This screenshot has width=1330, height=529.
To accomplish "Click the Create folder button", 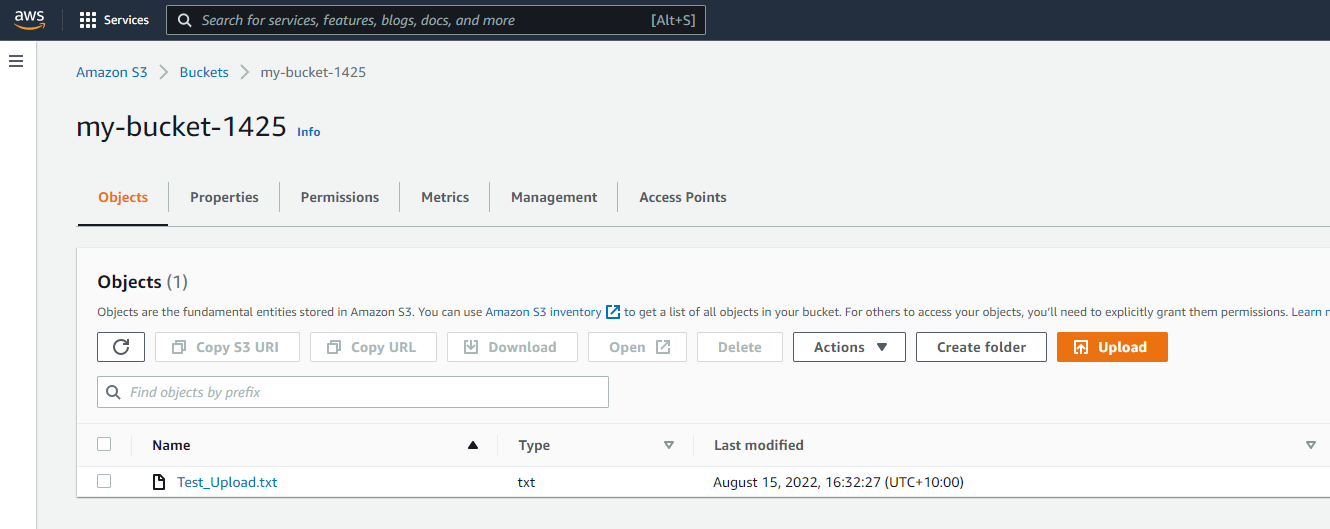I will 981,347.
